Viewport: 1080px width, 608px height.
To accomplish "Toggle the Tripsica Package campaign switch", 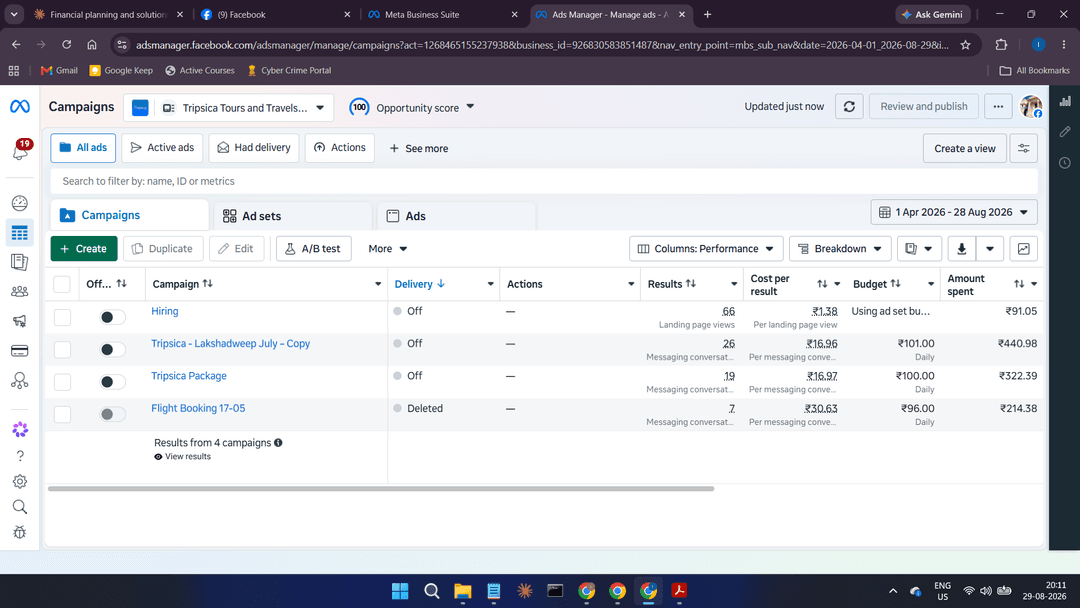I will (x=113, y=382).
